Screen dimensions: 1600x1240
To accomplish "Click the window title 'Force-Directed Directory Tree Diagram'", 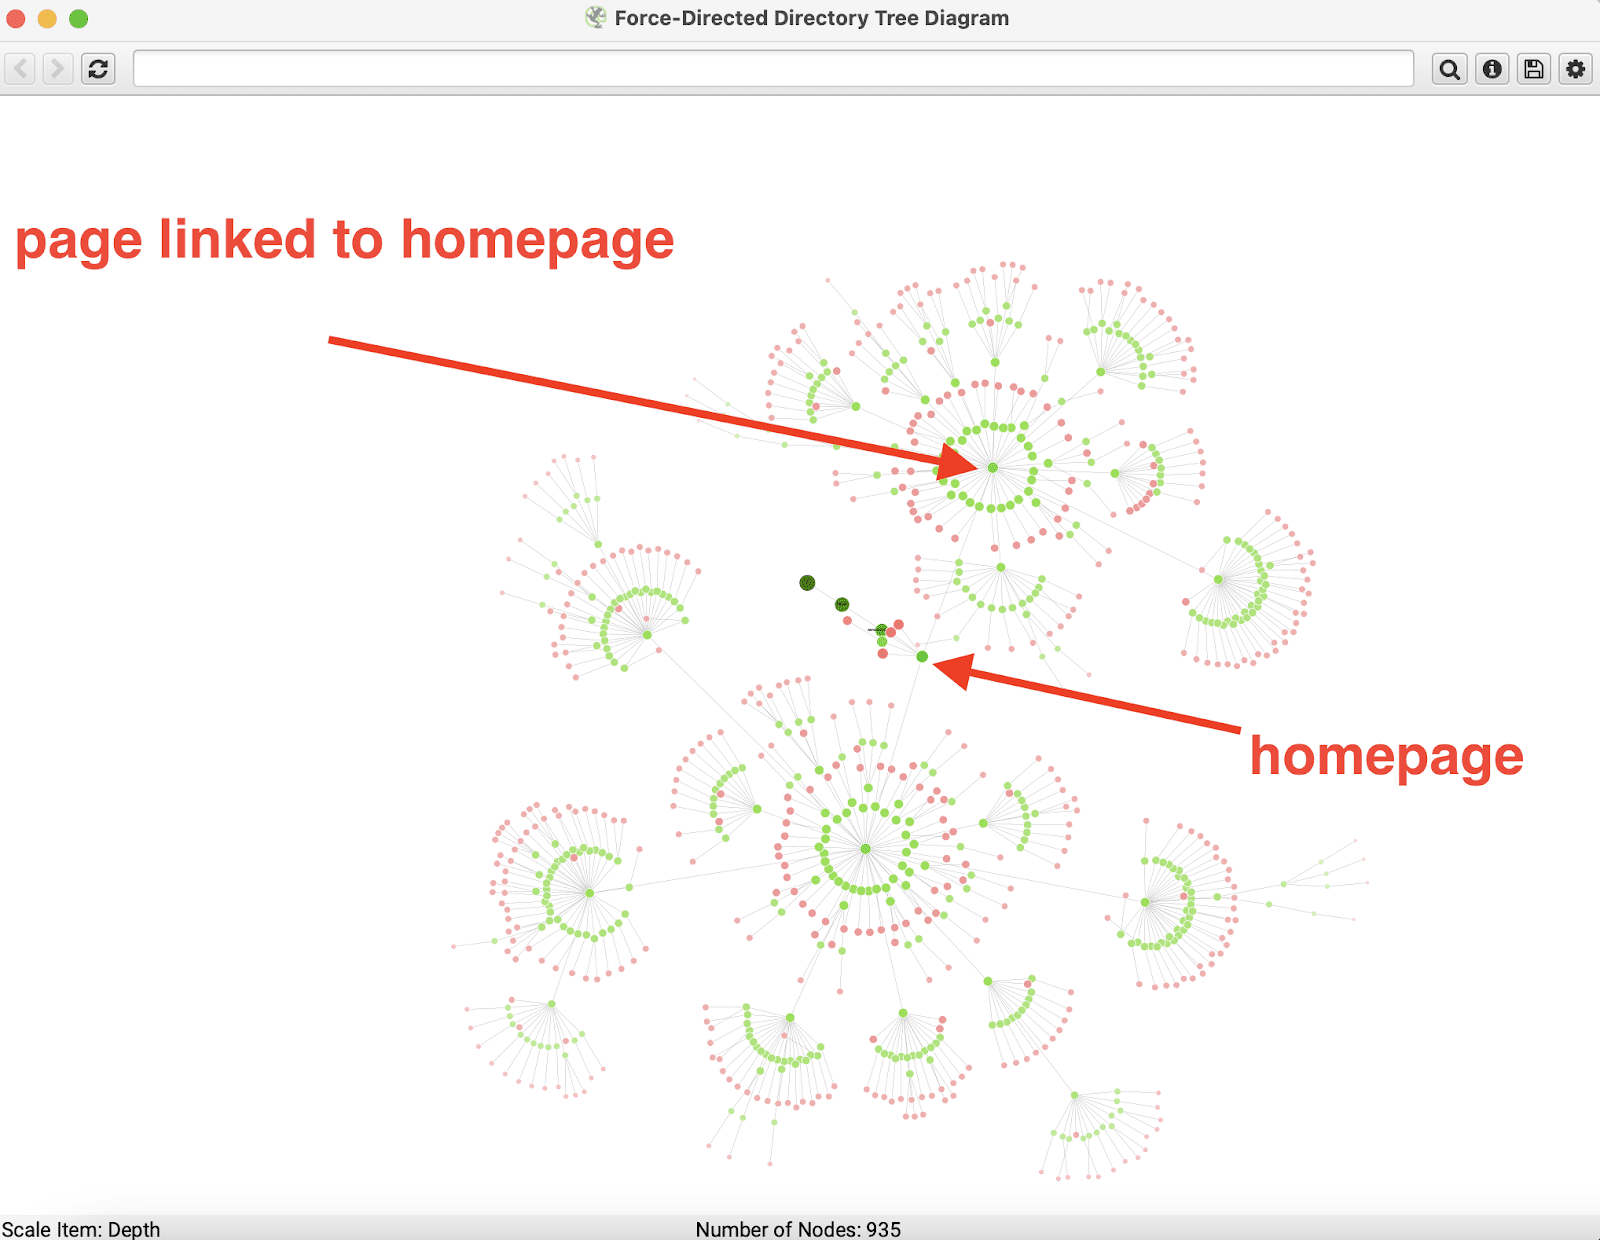I will pos(811,18).
